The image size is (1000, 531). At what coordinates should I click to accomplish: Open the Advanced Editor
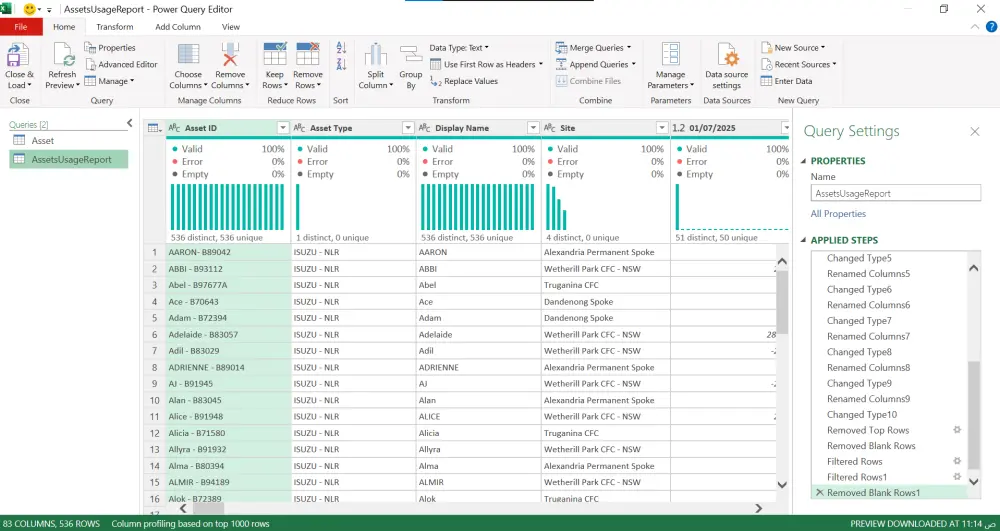121,64
